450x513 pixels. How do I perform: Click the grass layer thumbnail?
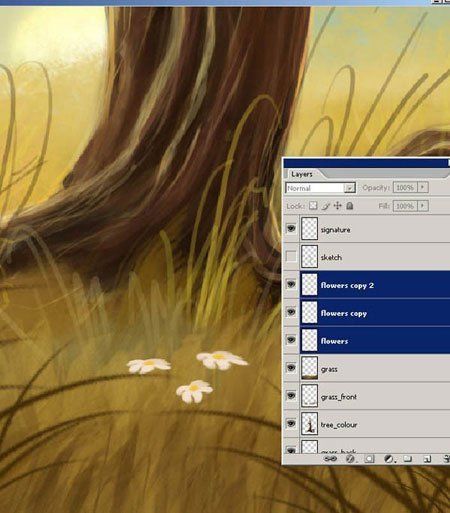[x=309, y=368]
